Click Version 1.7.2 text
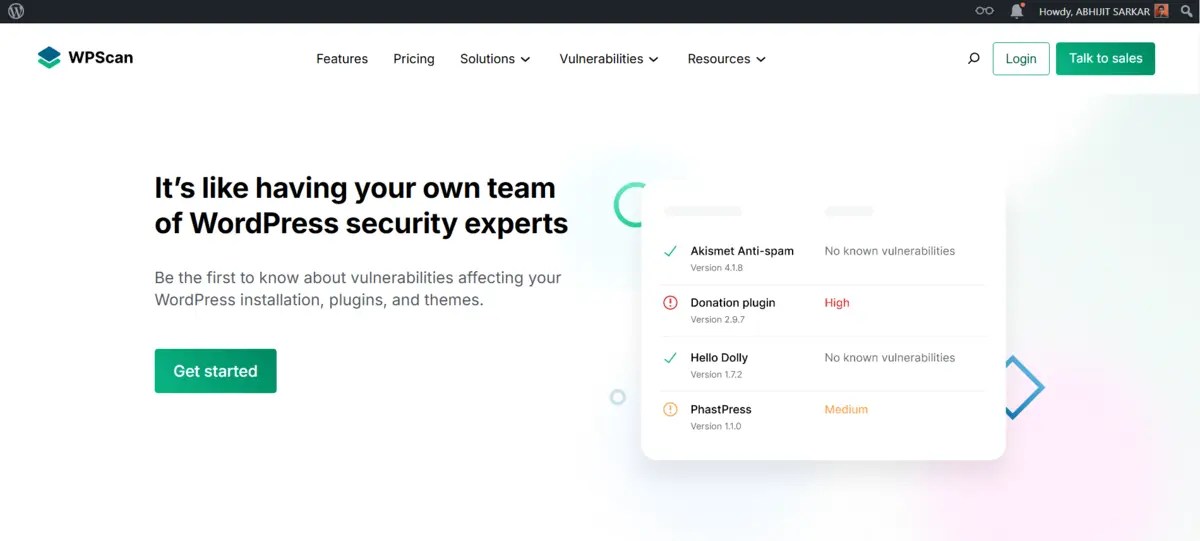 (717, 375)
